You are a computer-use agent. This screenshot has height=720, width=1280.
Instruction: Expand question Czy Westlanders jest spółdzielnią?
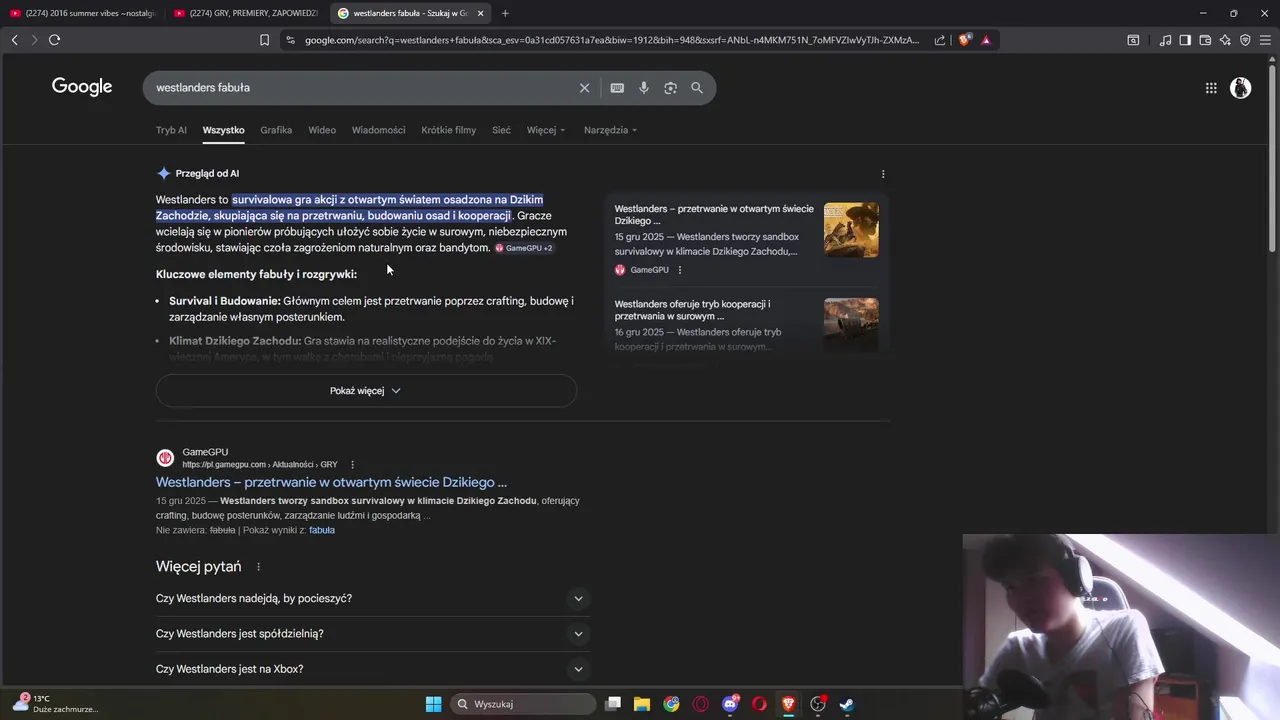tap(373, 634)
